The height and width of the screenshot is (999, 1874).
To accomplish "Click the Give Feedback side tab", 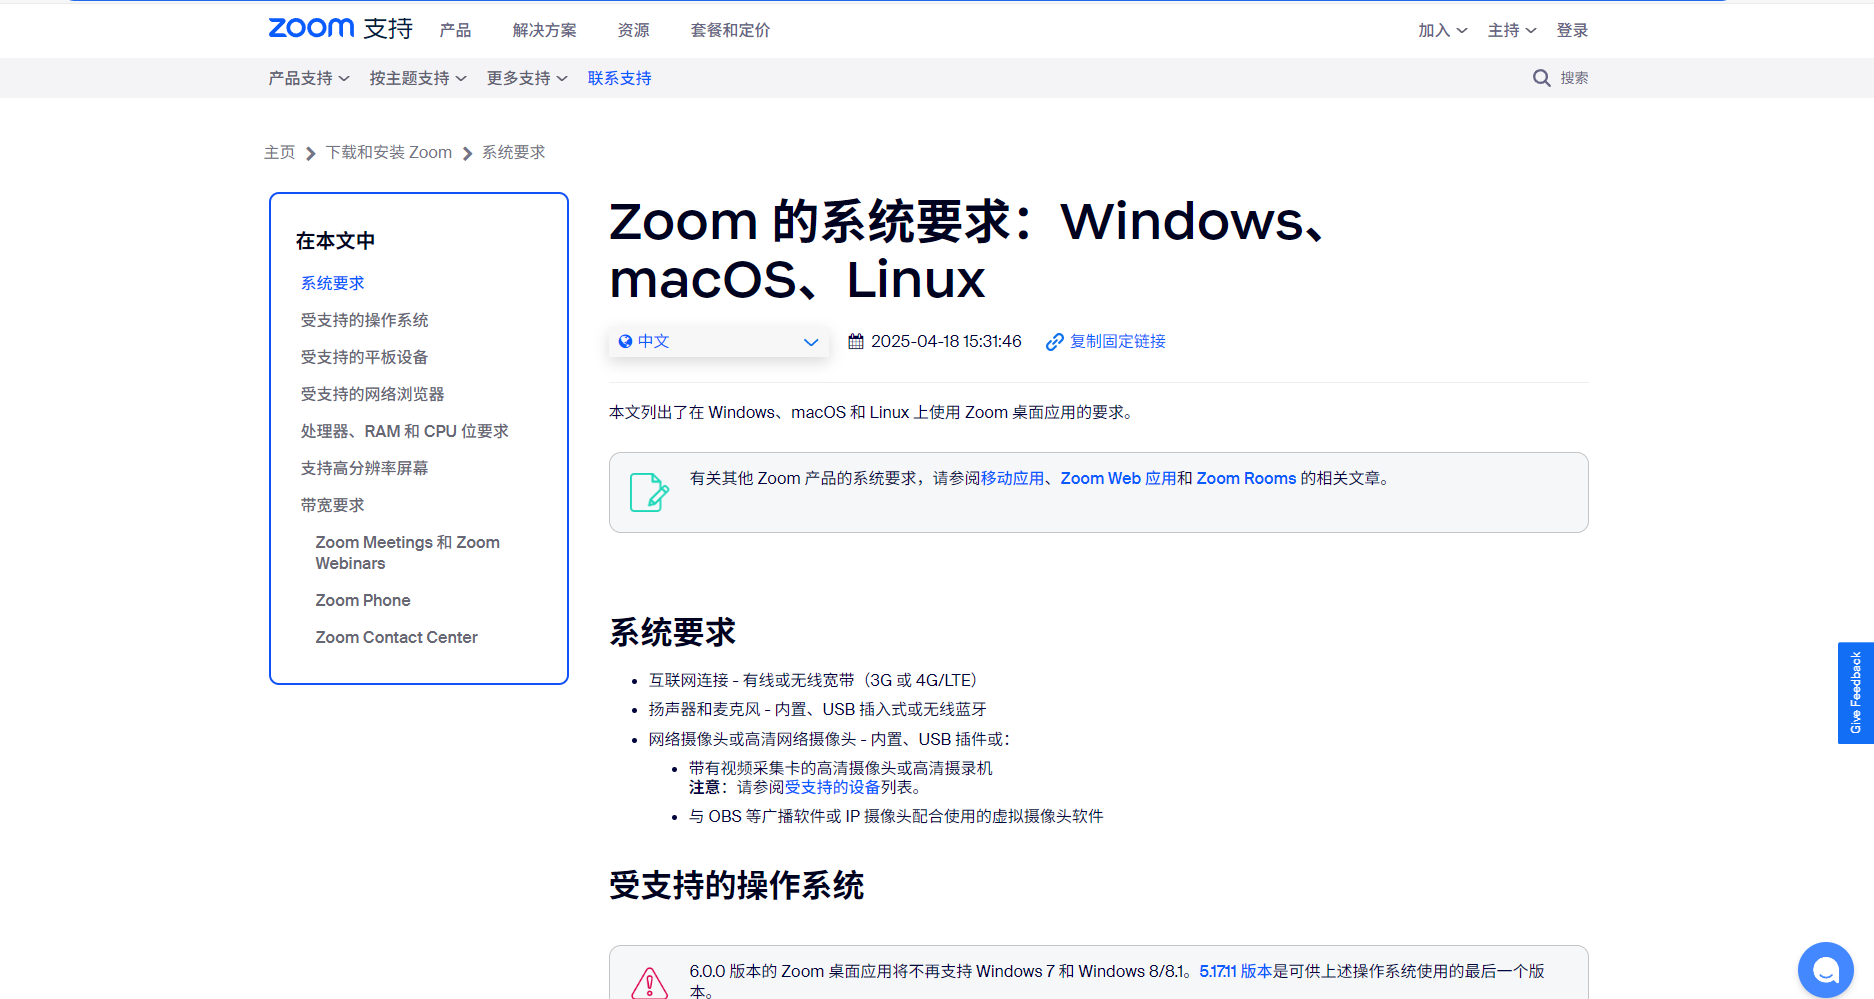I will (x=1855, y=692).
